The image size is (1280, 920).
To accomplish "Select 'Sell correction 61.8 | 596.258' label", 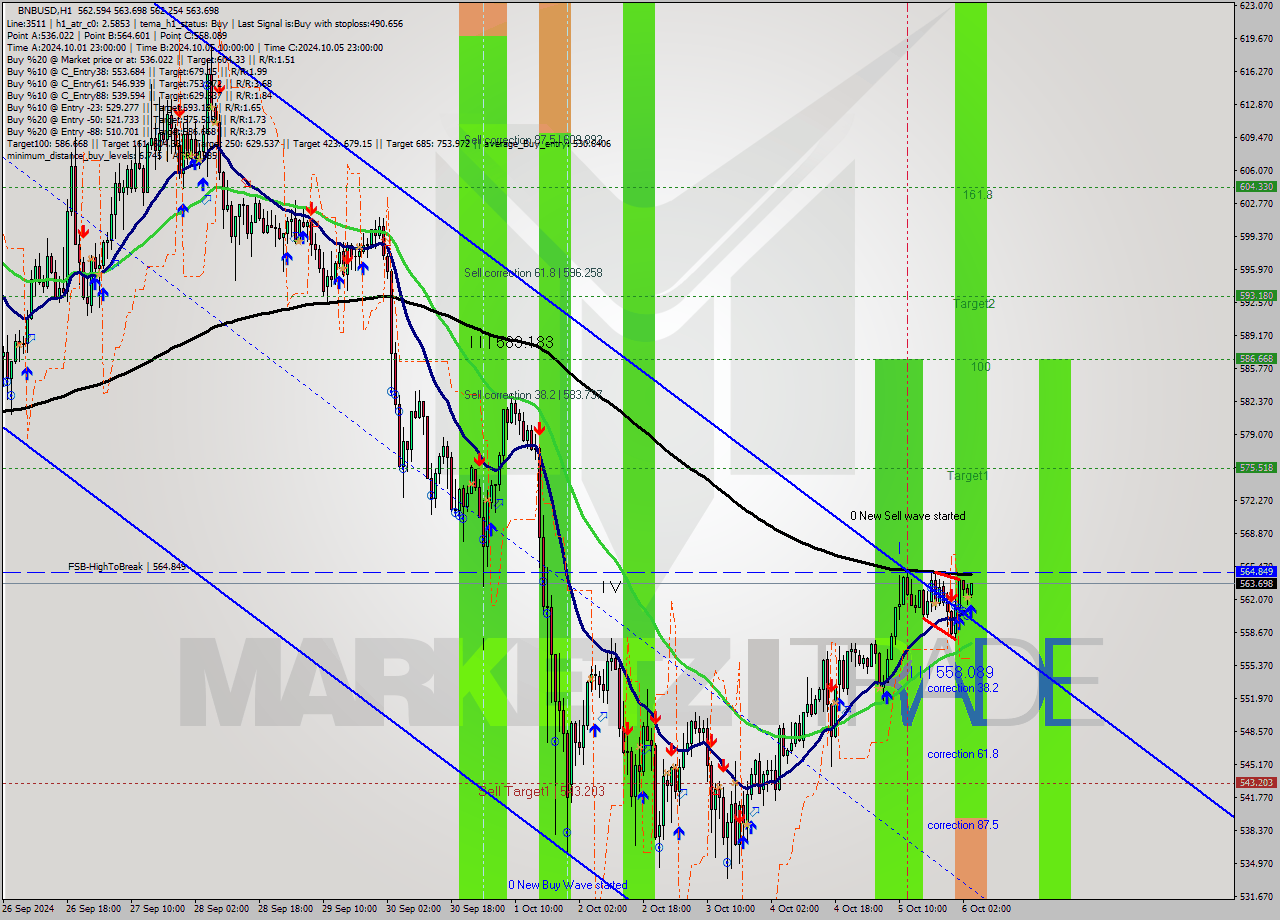I will (x=533, y=272).
